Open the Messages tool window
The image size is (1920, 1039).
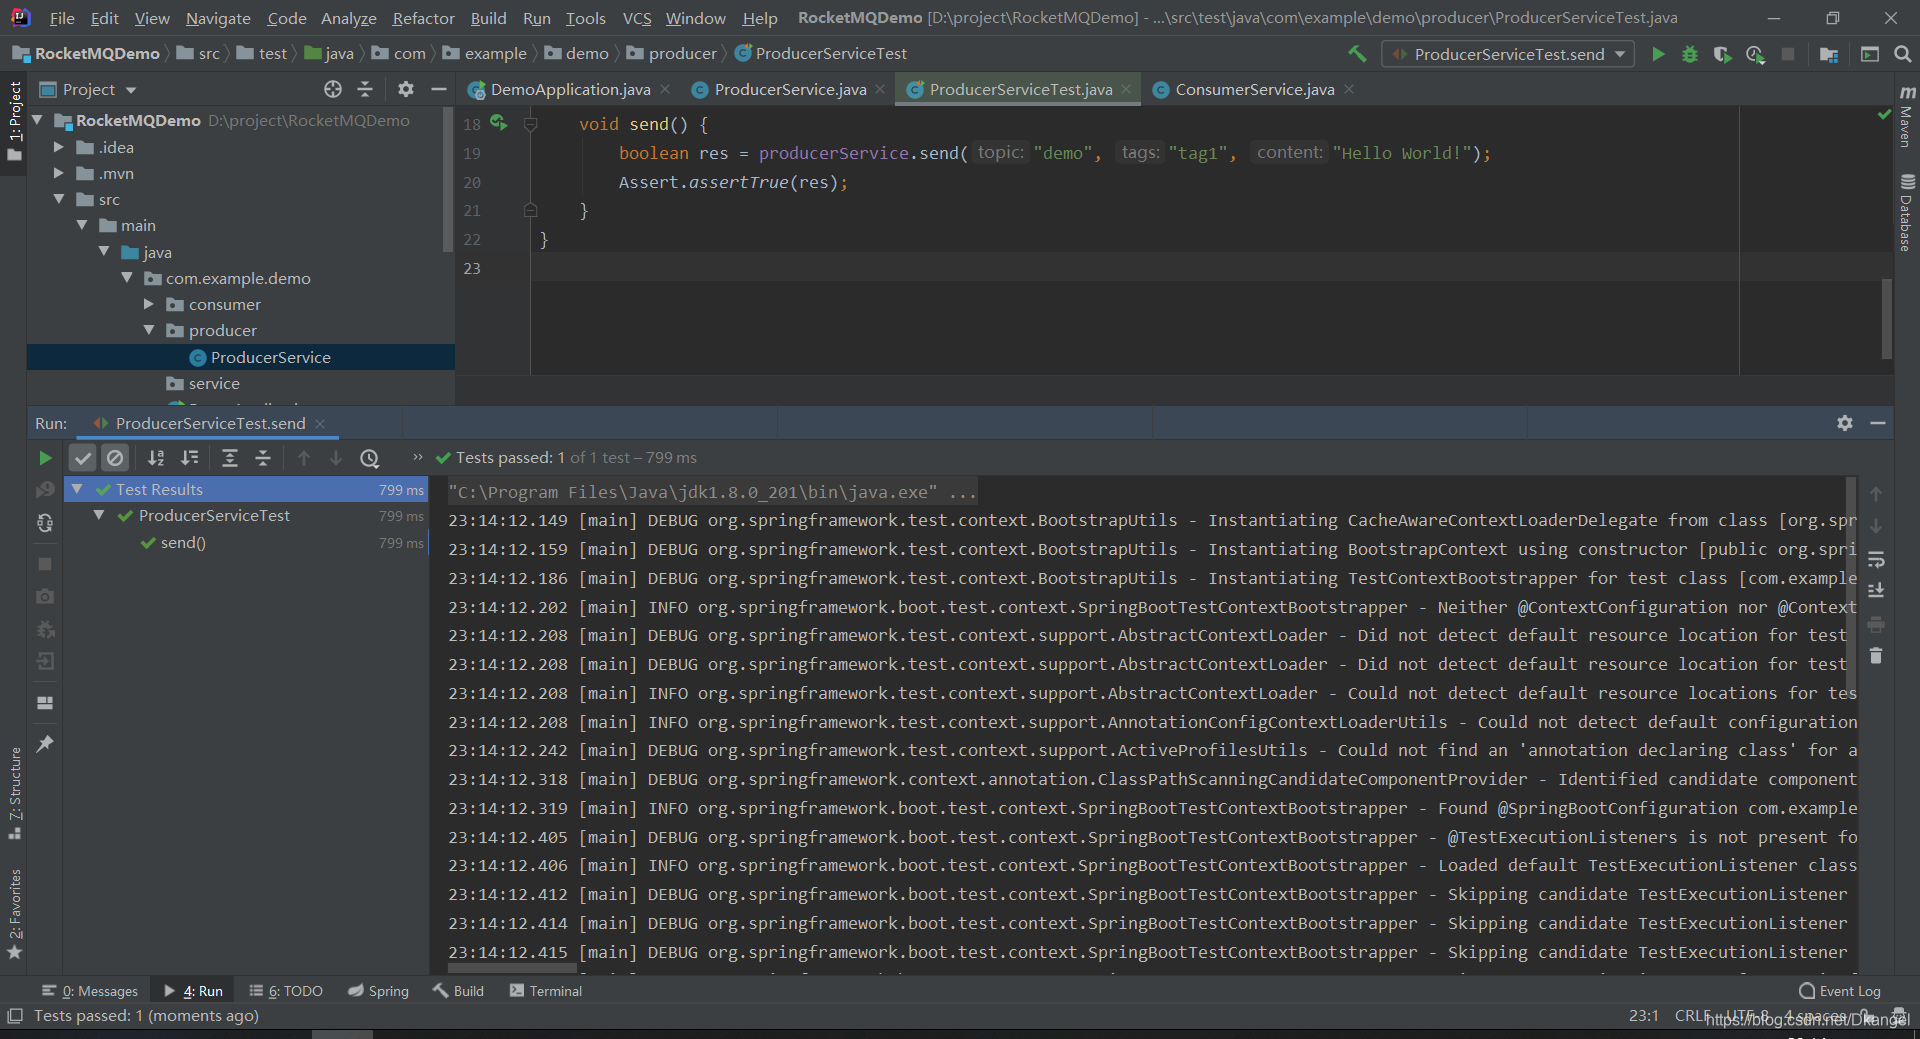point(90,991)
